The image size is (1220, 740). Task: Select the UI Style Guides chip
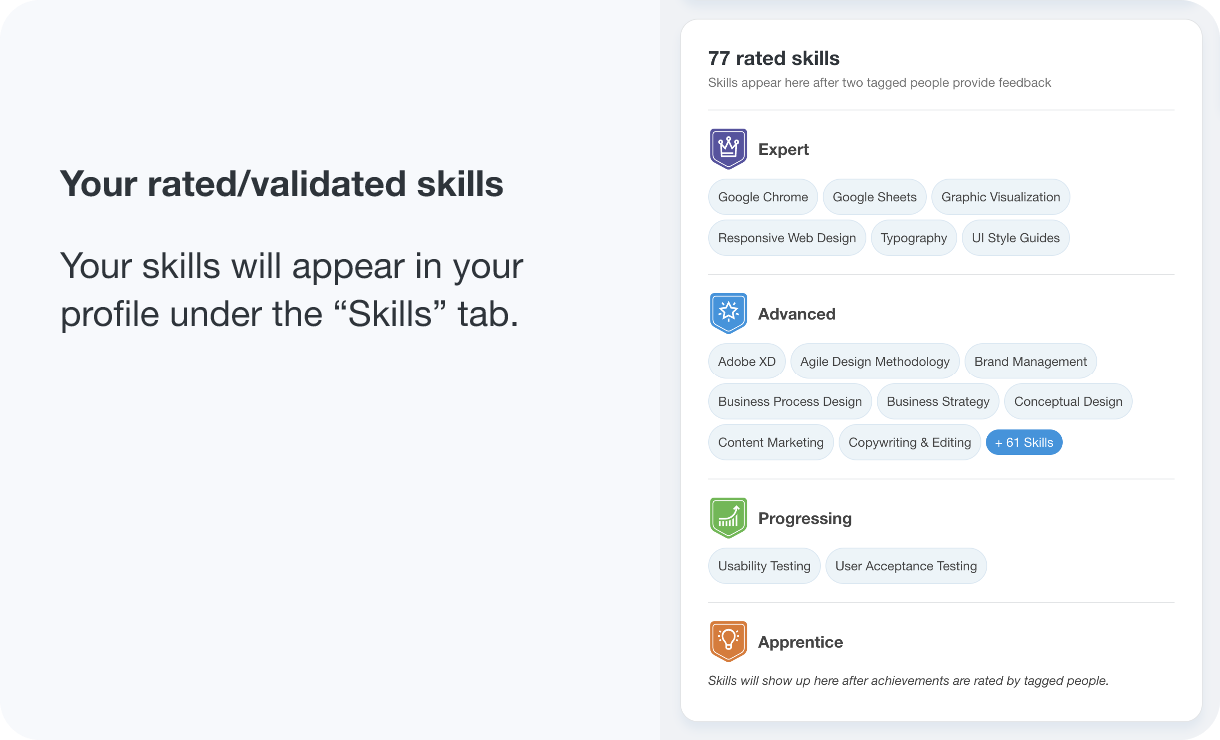pos(1016,238)
